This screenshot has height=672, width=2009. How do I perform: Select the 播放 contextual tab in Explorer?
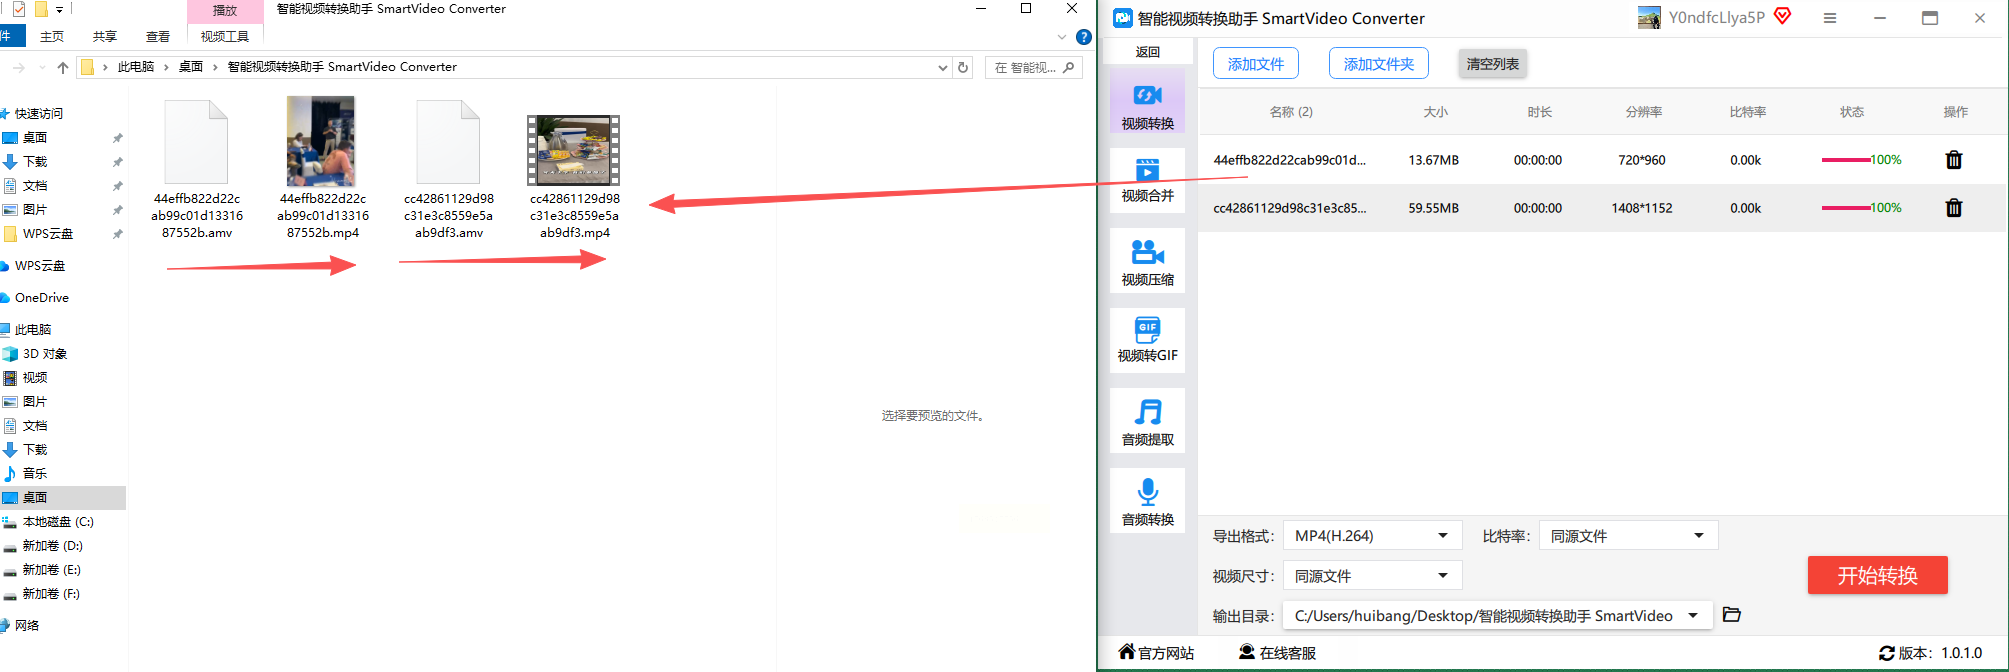(225, 10)
